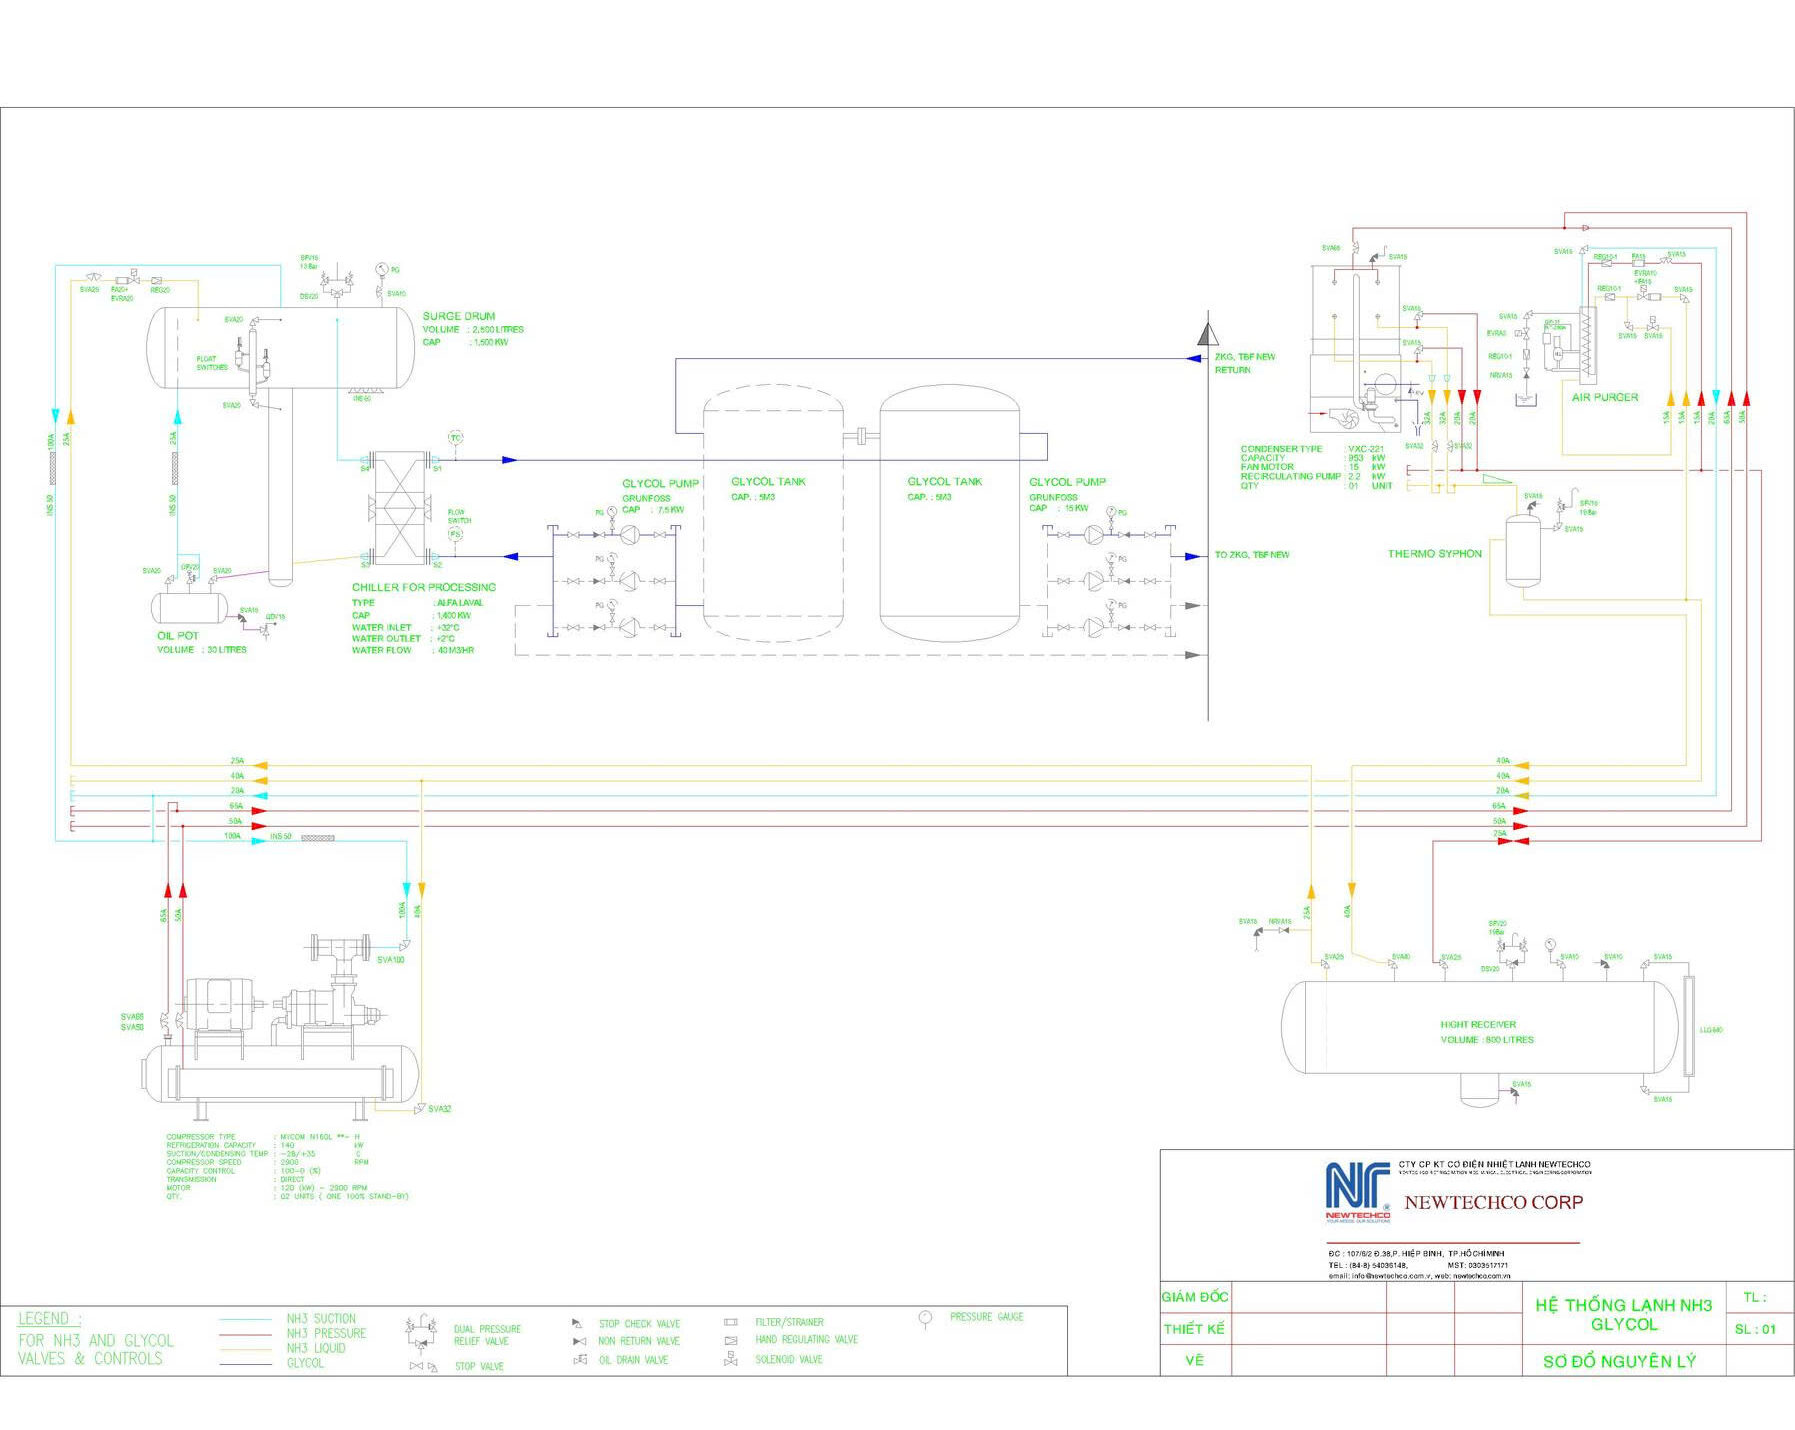
Task: Click the title HỆ THỐNG LẠNH NH3 GLYCOL
Action: [x=1623, y=1314]
